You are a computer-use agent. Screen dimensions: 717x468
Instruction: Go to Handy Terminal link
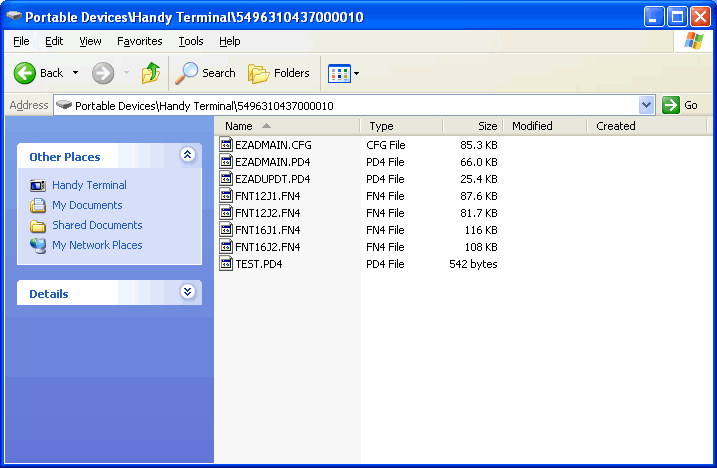point(89,185)
